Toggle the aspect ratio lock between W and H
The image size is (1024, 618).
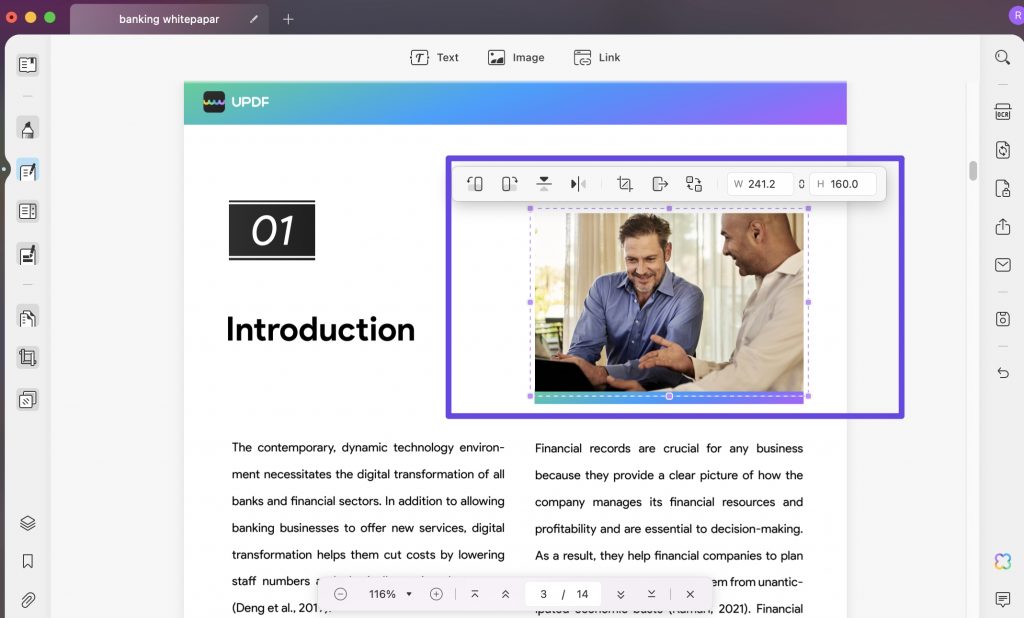pyautogui.click(x=801, y=183)
